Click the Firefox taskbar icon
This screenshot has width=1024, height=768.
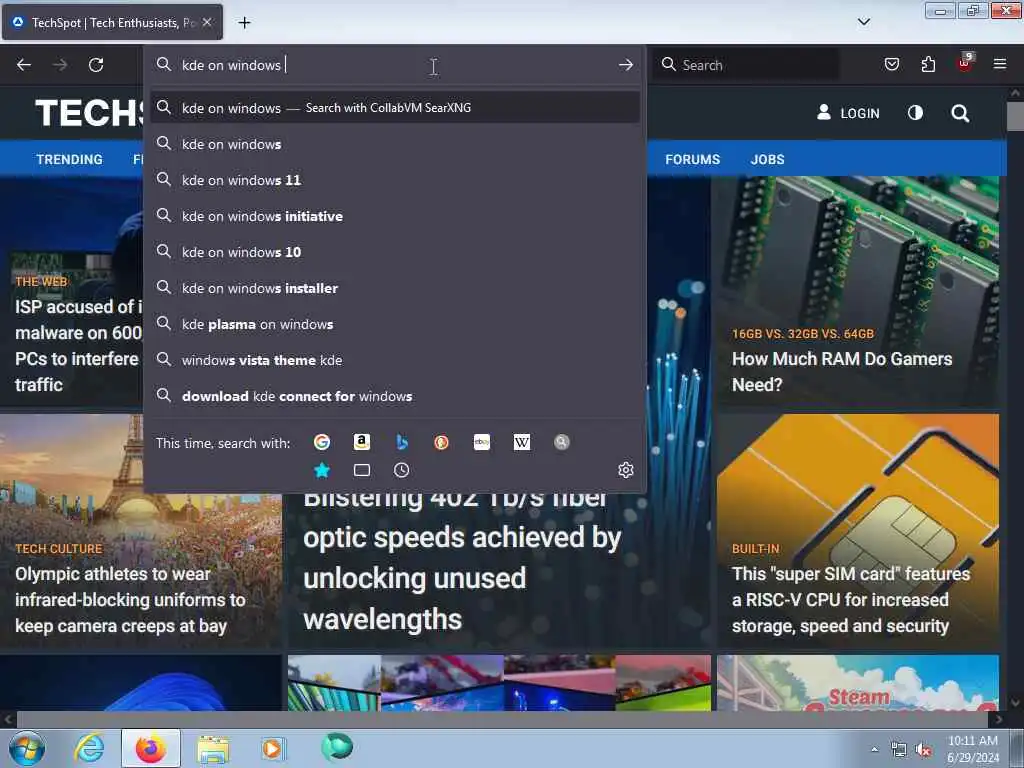151,748
